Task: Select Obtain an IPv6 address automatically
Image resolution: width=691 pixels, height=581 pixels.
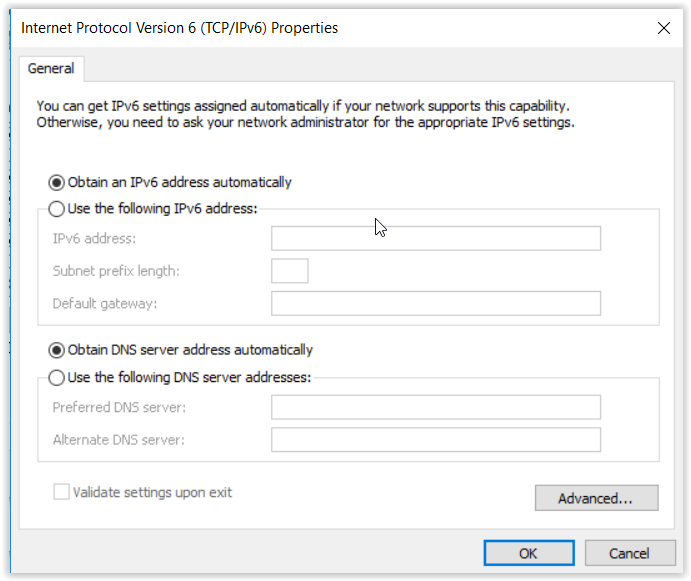Action: pyautogui.click(x=57, y=183)
